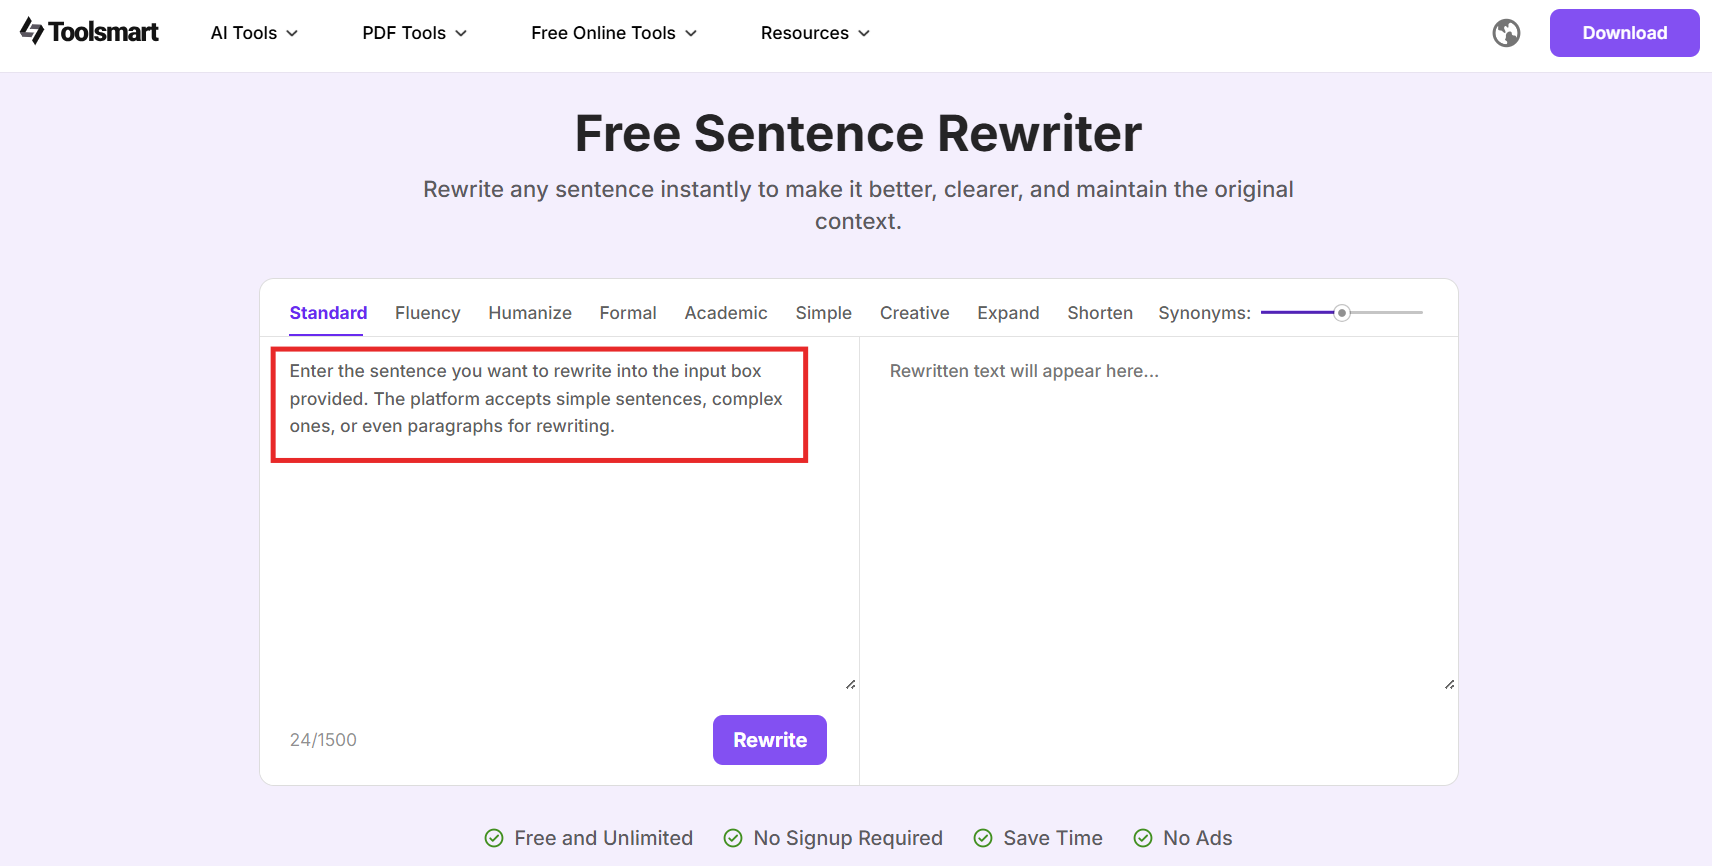Image resolution: width=1712 pixels, height=866 pixels.
Task: Choose the Expand mode
Action: tap(1008, 313)
